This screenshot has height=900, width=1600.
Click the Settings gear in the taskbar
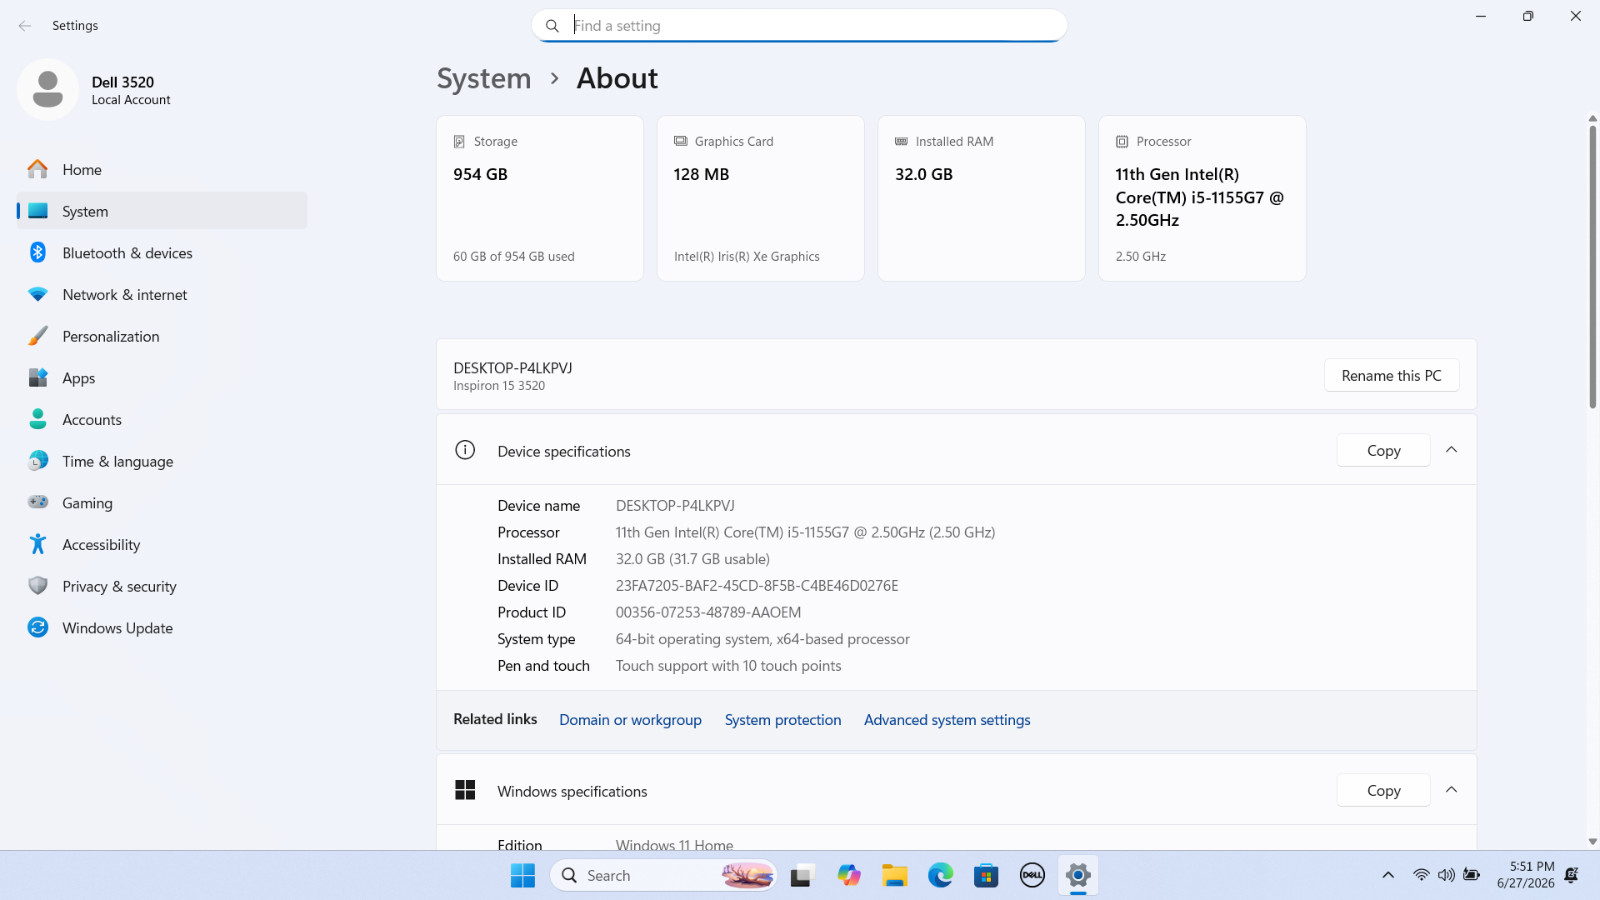1078,876
